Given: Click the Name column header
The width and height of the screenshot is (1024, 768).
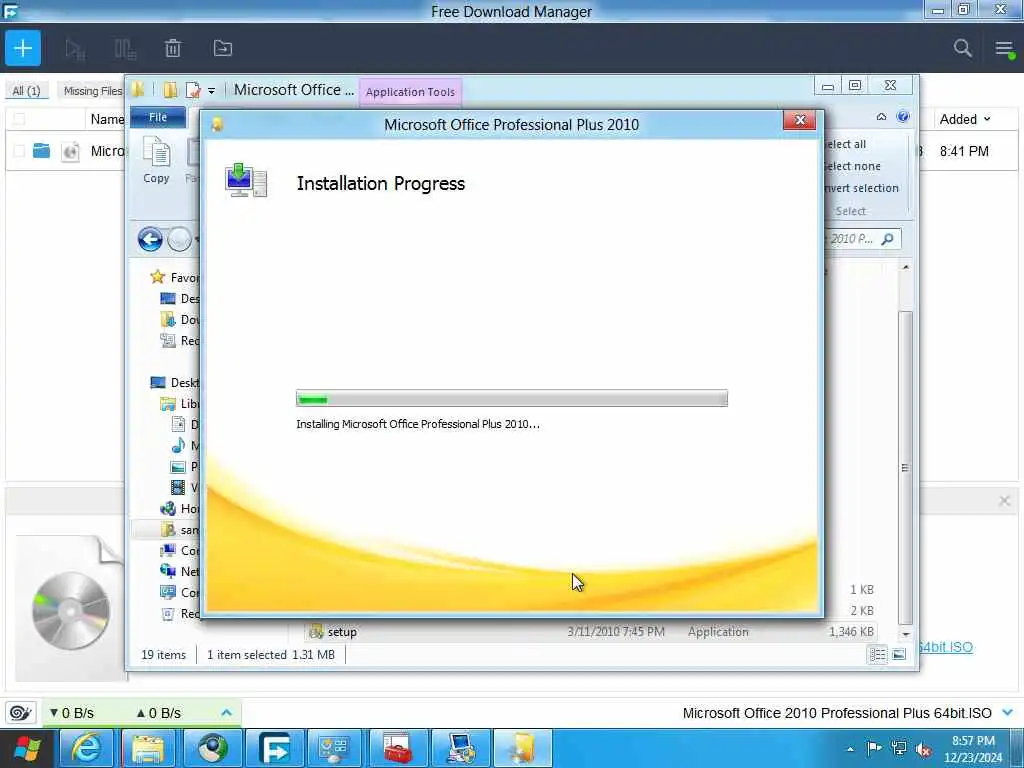Looking at the screenshot, I should (107, 120).
